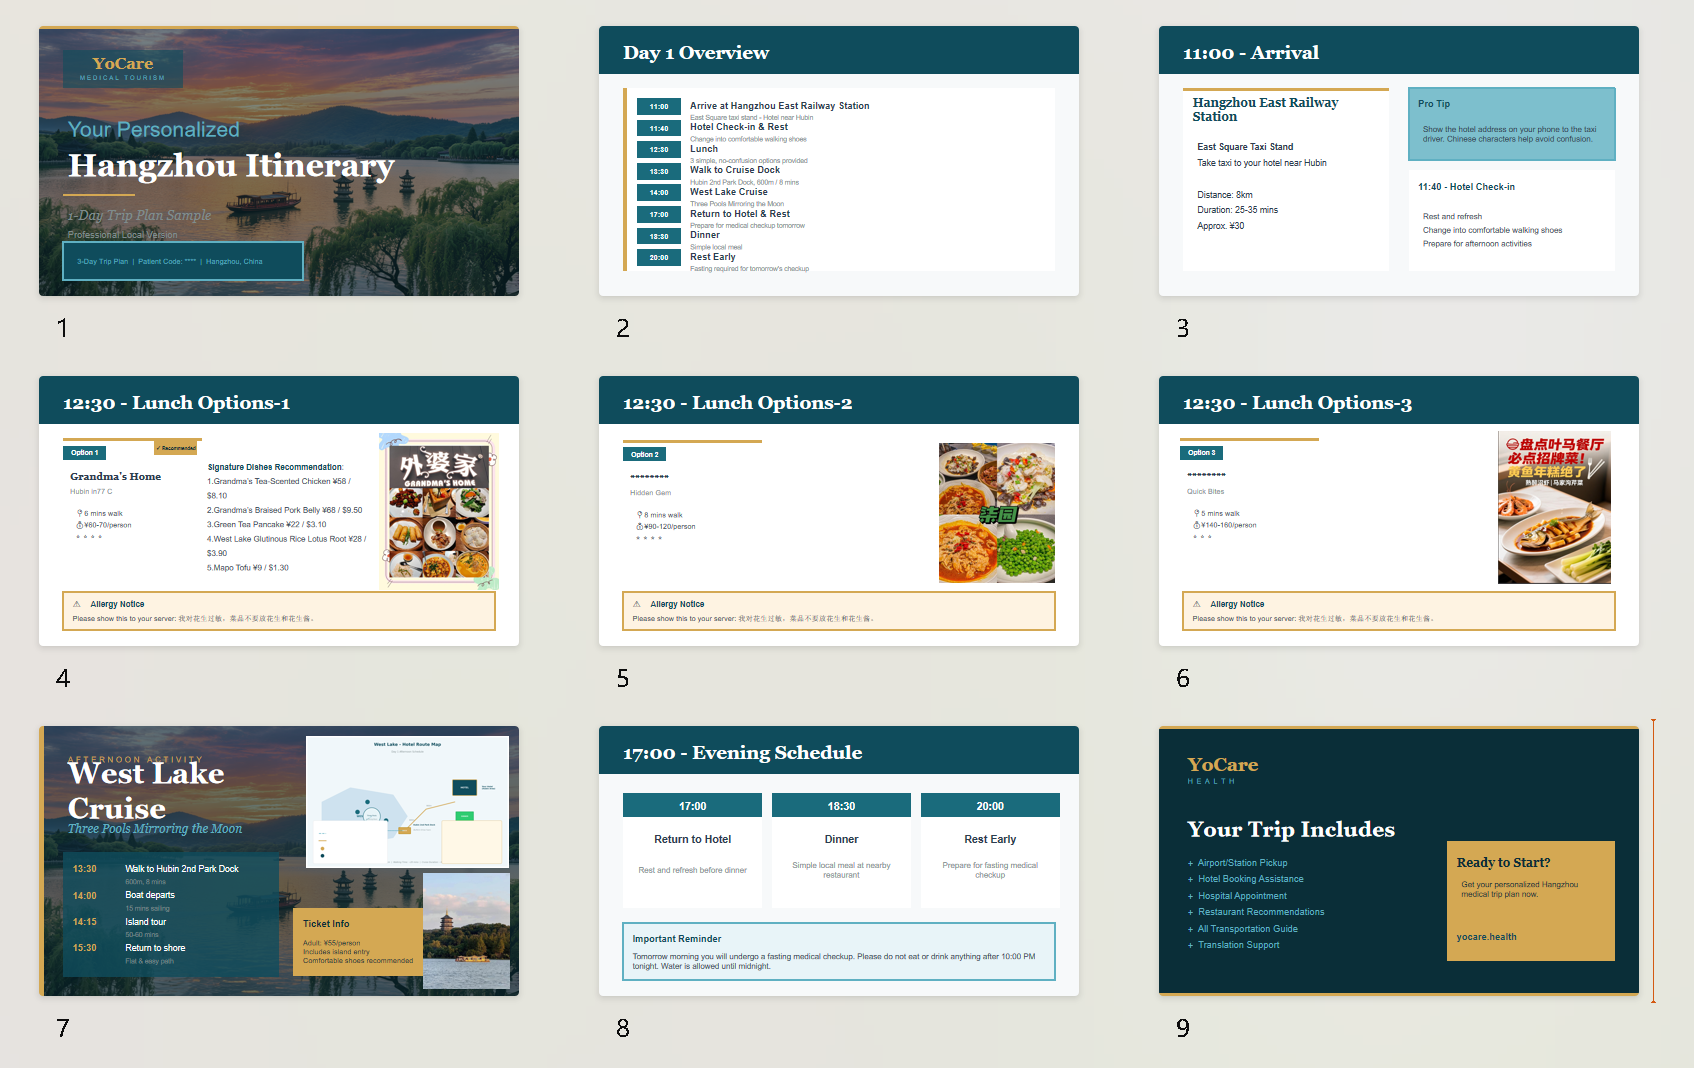1694x1068 pixels.
Task: Click the YoCare Medical Tourism logo on slide 1
Action: [123, 68]
